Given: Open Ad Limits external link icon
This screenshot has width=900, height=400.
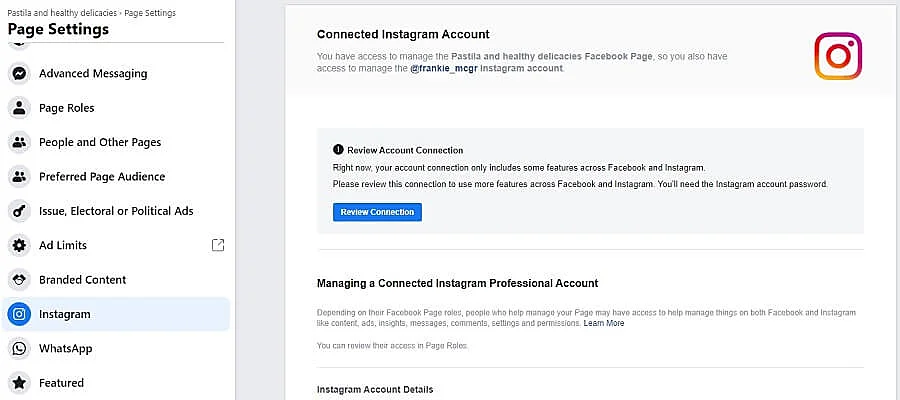Looking at the screenshot, I should pyautogui.click(x=219, y=245).
